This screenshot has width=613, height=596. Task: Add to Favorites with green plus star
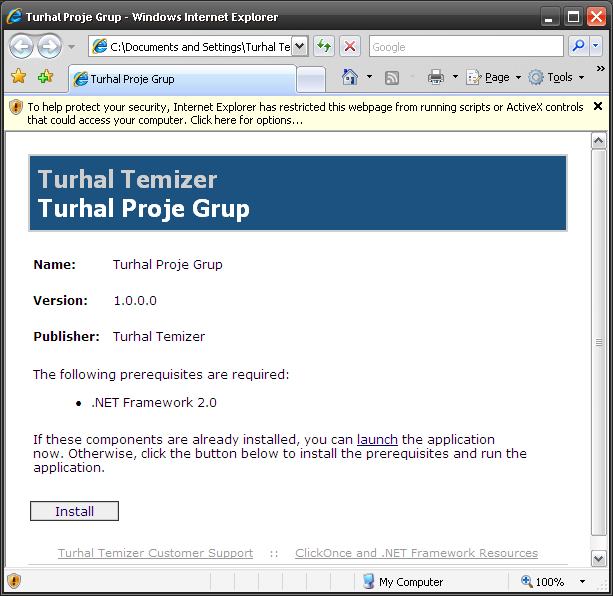(45, 76)
